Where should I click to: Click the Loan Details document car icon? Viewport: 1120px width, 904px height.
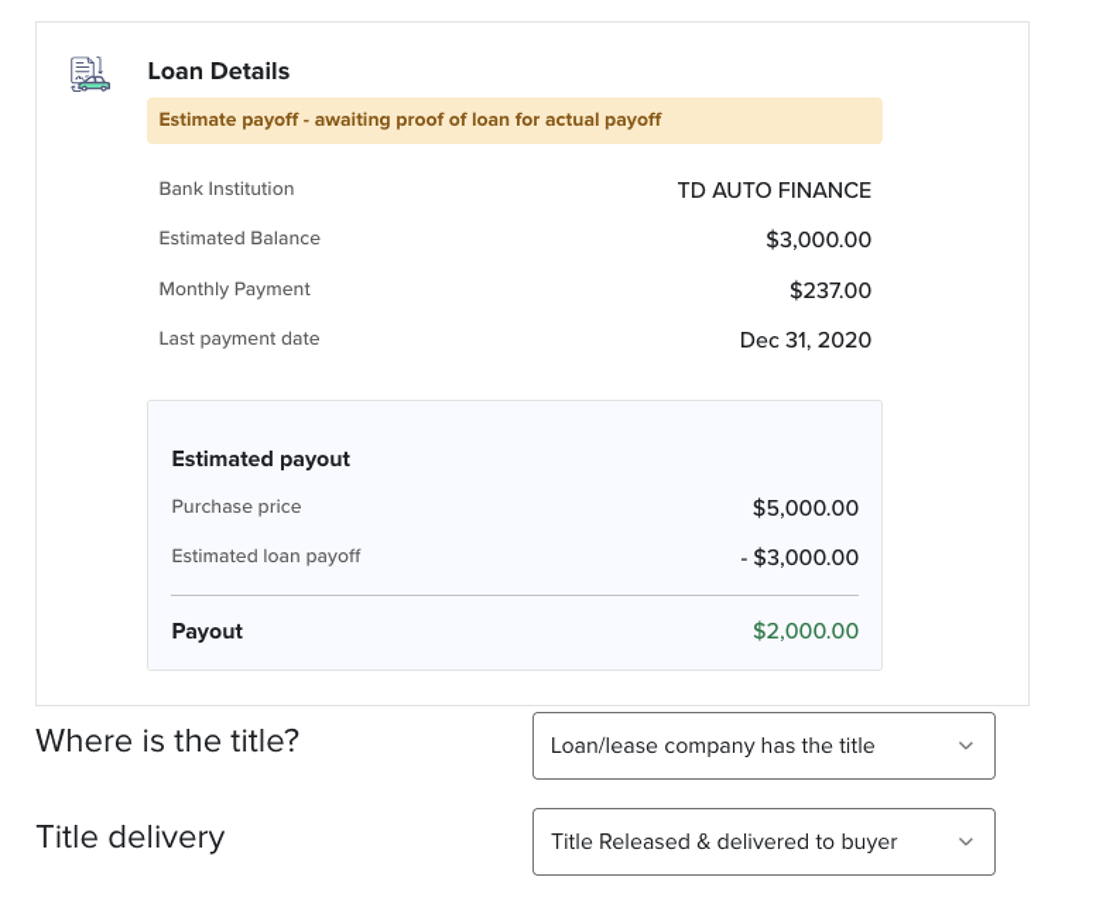[89, 75]
